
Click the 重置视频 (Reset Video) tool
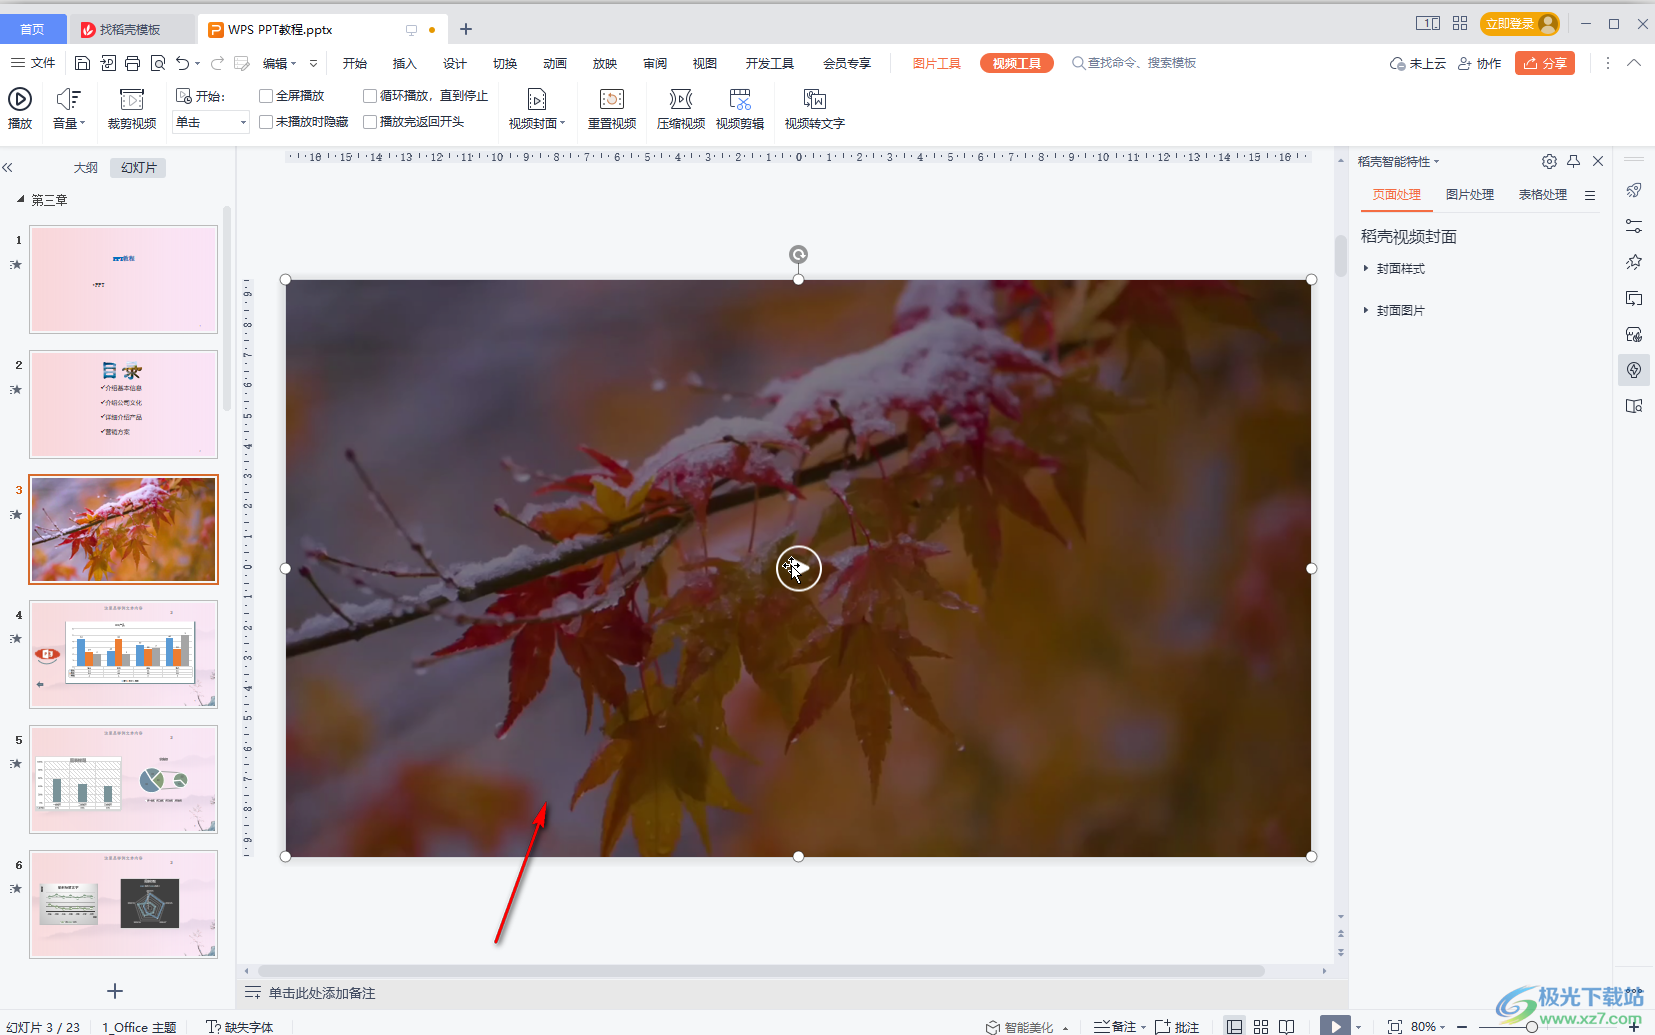tap(612, 108)
